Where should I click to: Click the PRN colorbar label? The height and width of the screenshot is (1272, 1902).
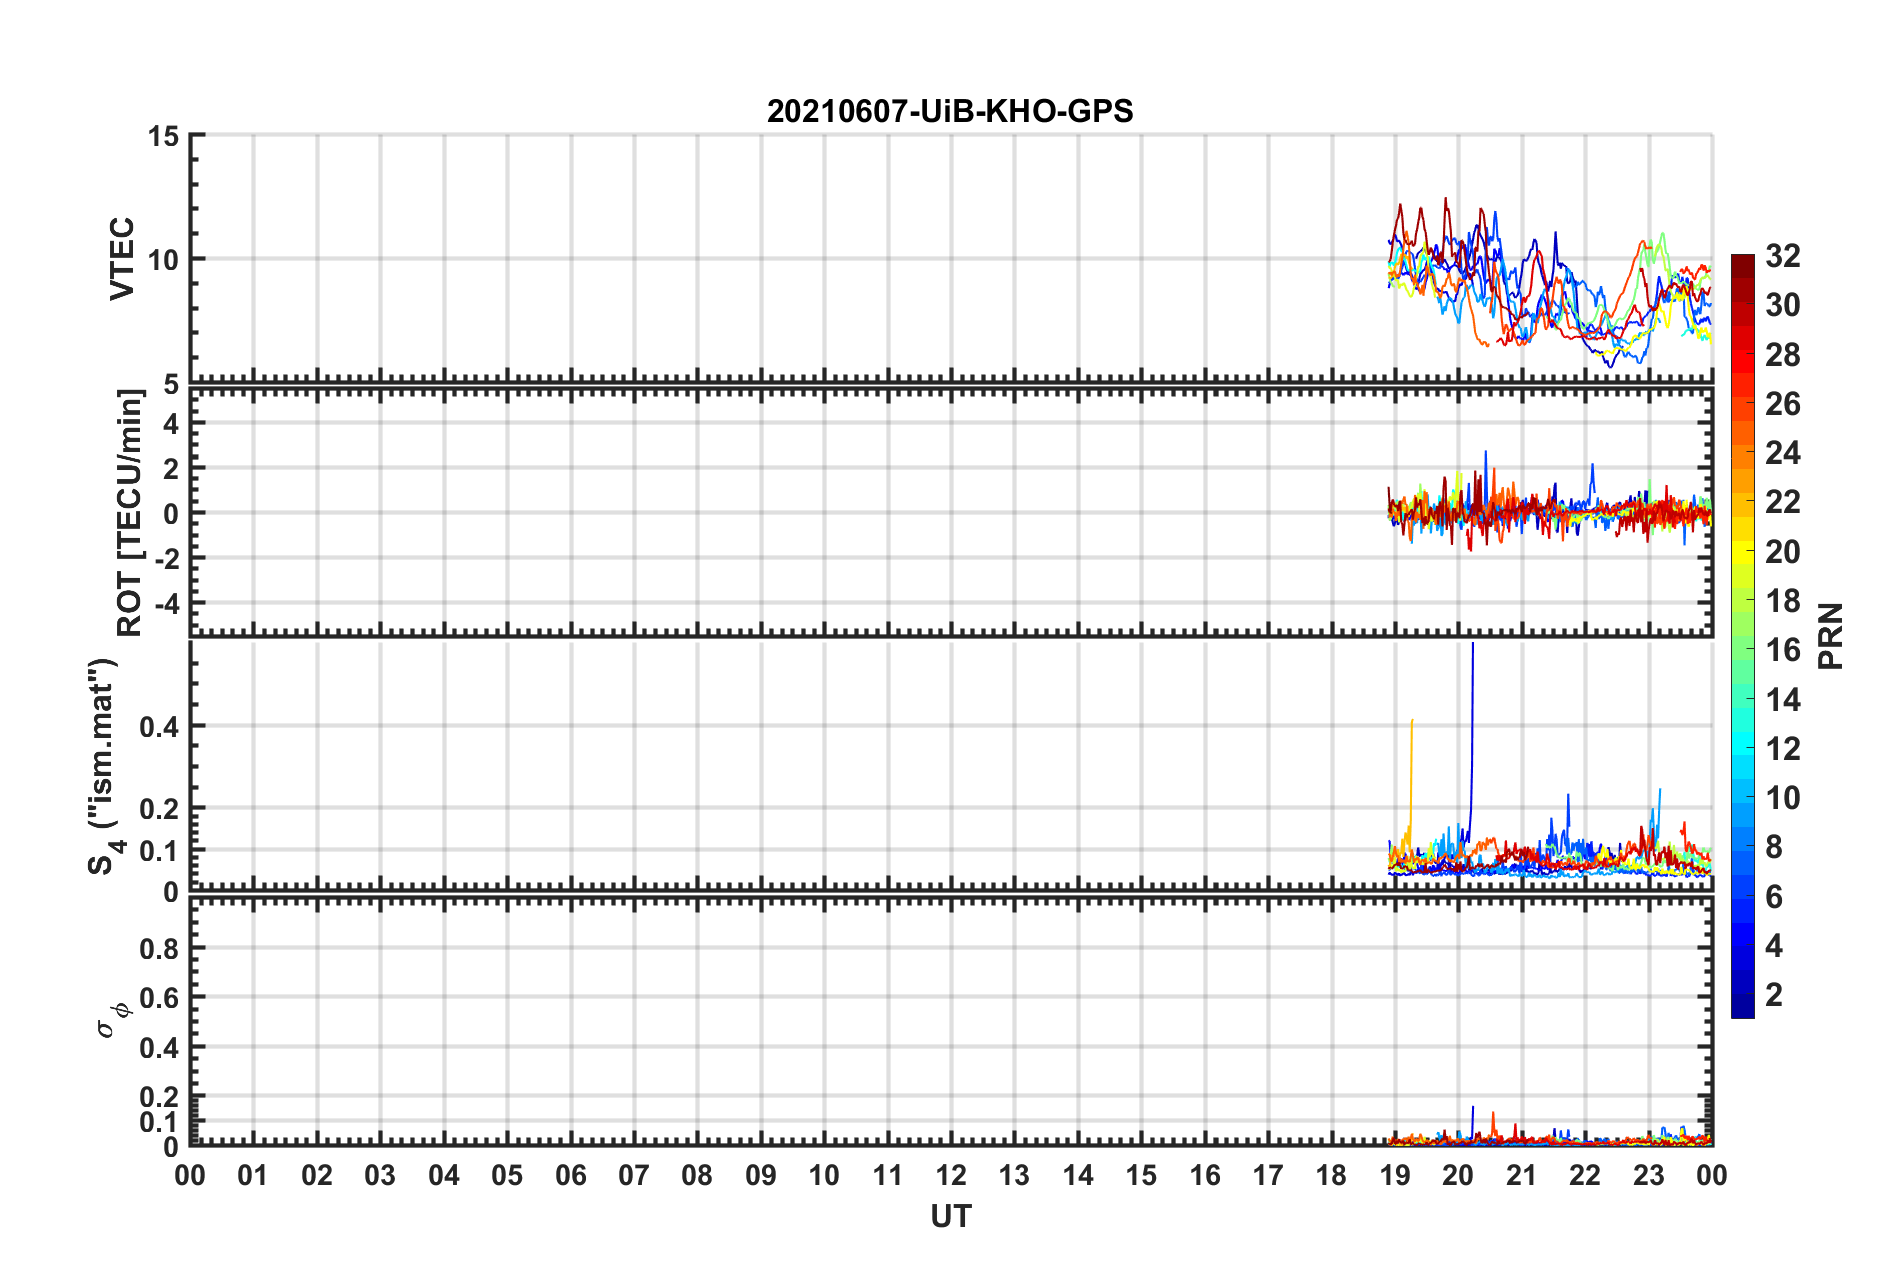point(1831,636)
